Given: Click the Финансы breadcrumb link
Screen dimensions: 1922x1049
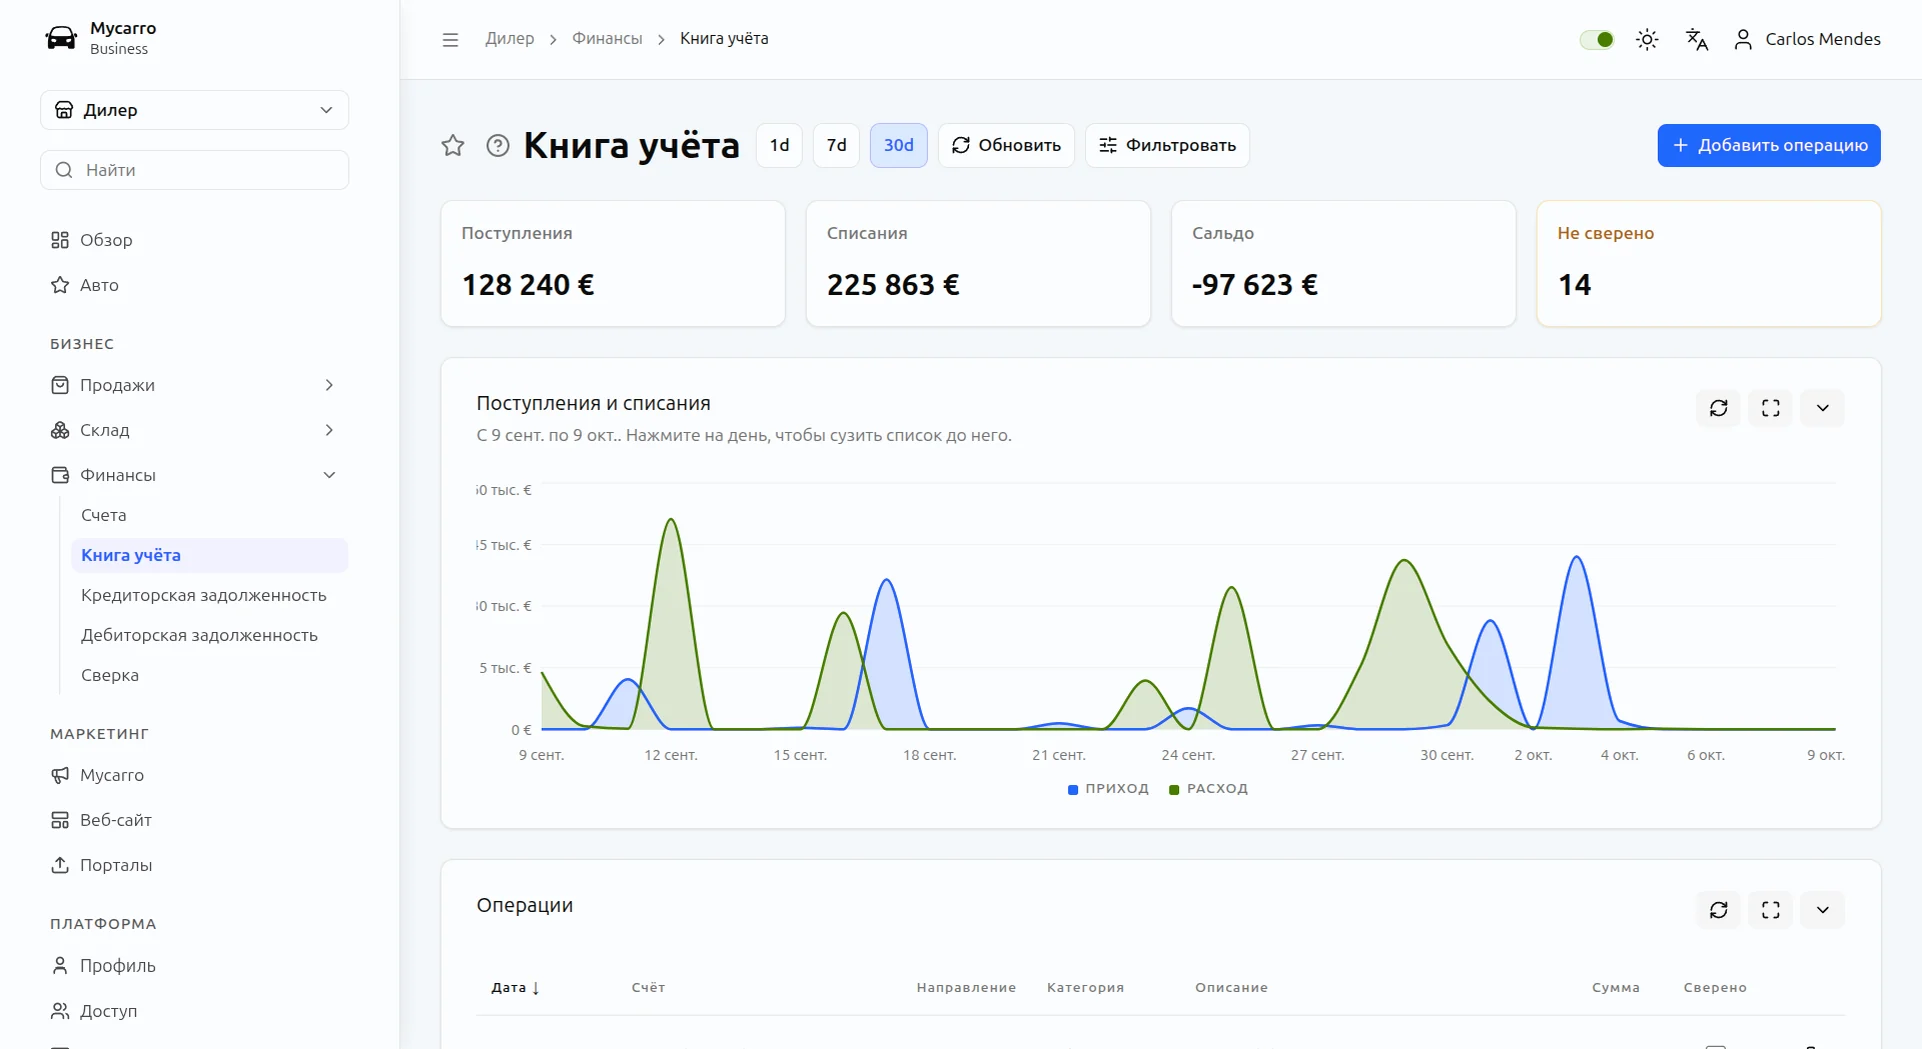Looking at the screenshot, I should pos(607,39).
